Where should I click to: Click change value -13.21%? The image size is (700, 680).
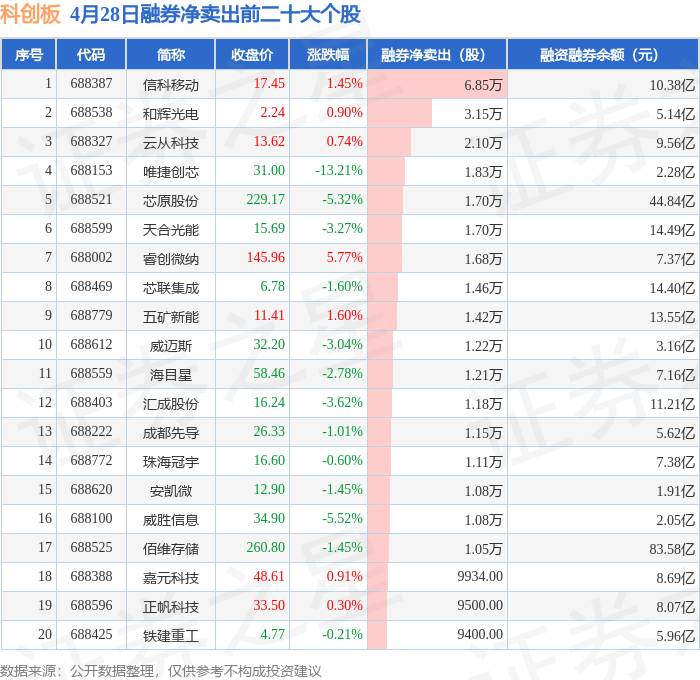pos(339,171)
